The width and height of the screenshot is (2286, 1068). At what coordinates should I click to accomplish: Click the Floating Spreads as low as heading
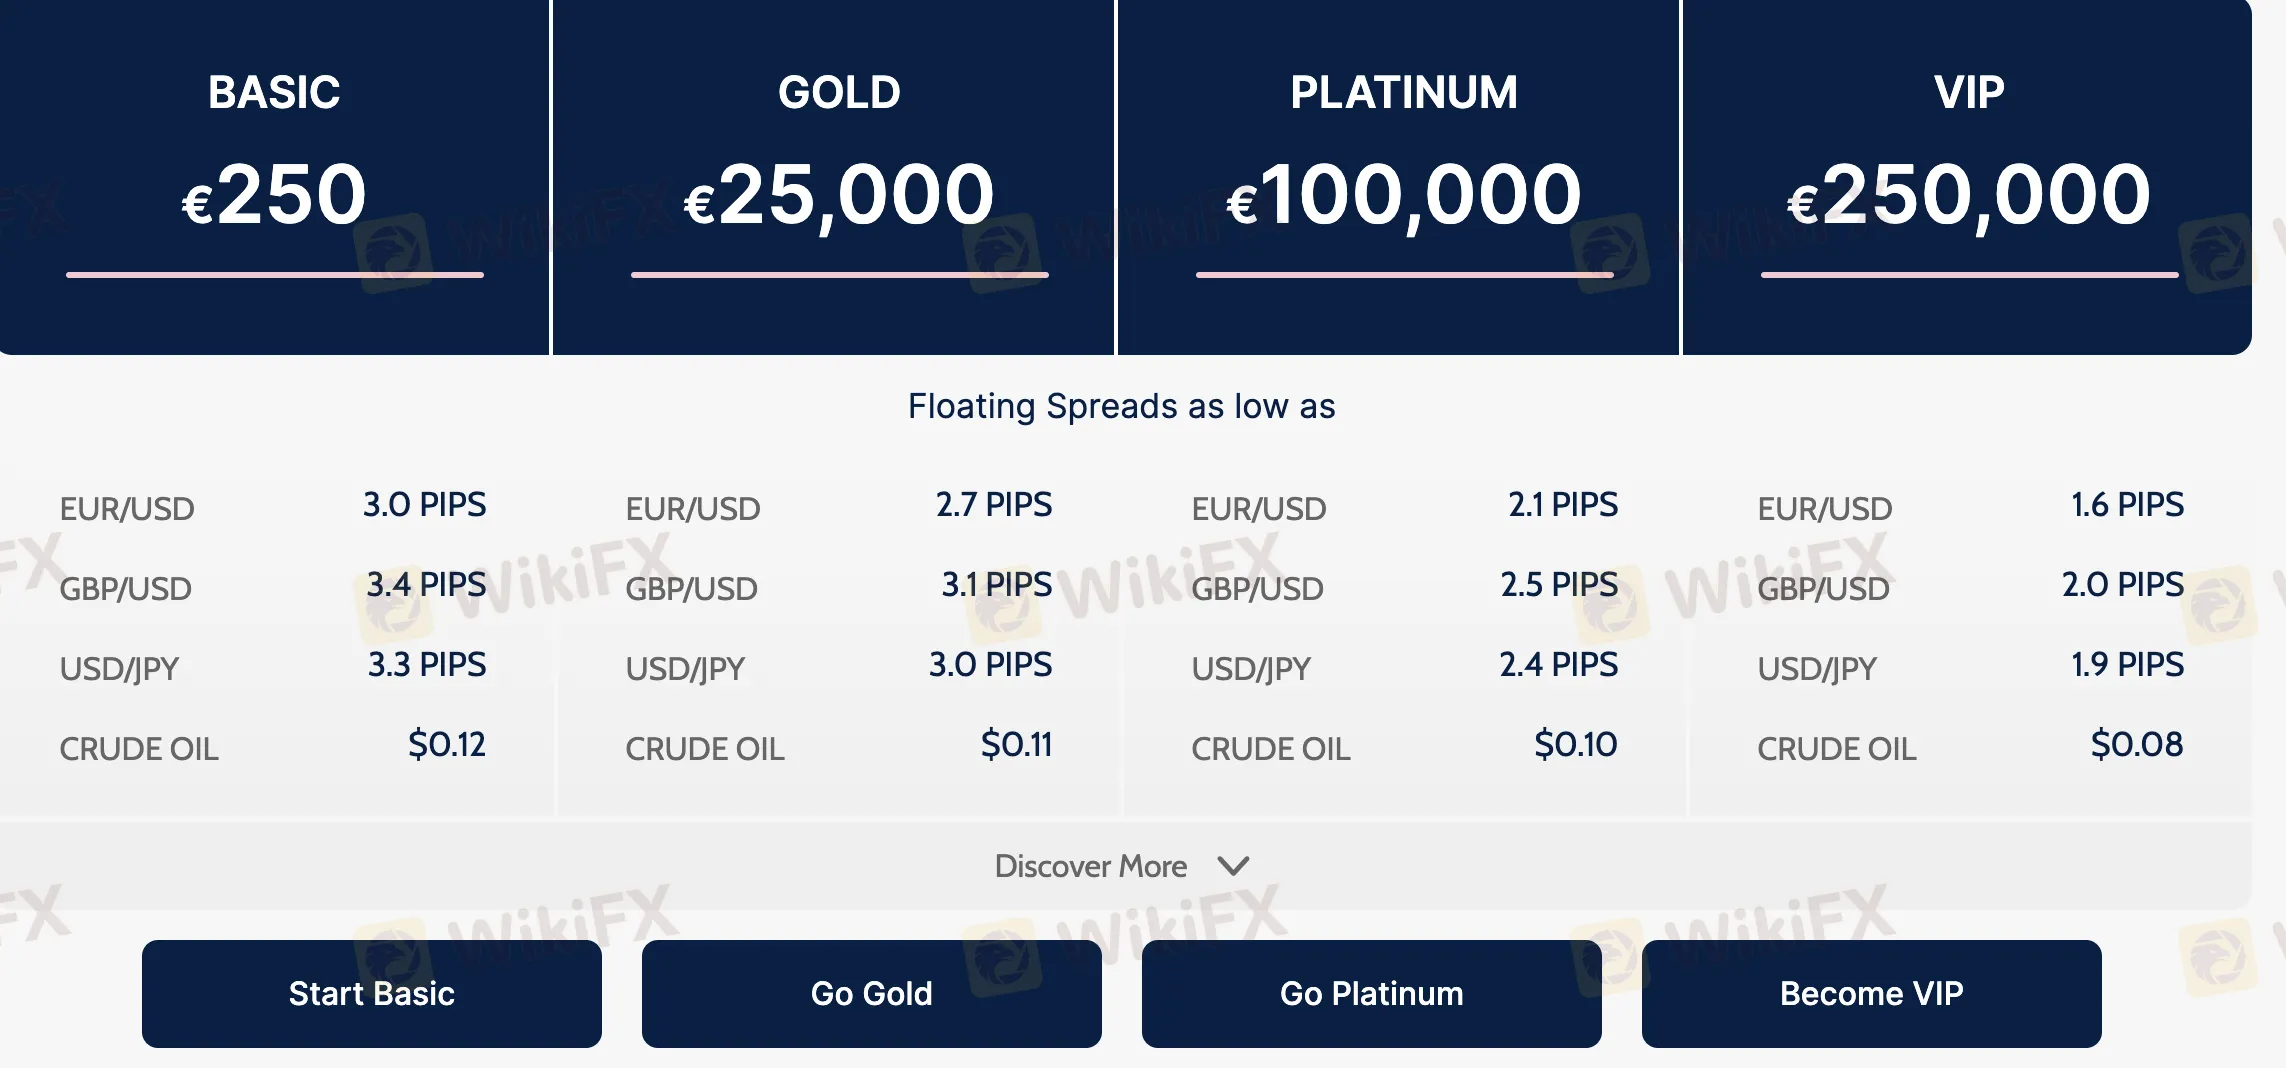1122,406
